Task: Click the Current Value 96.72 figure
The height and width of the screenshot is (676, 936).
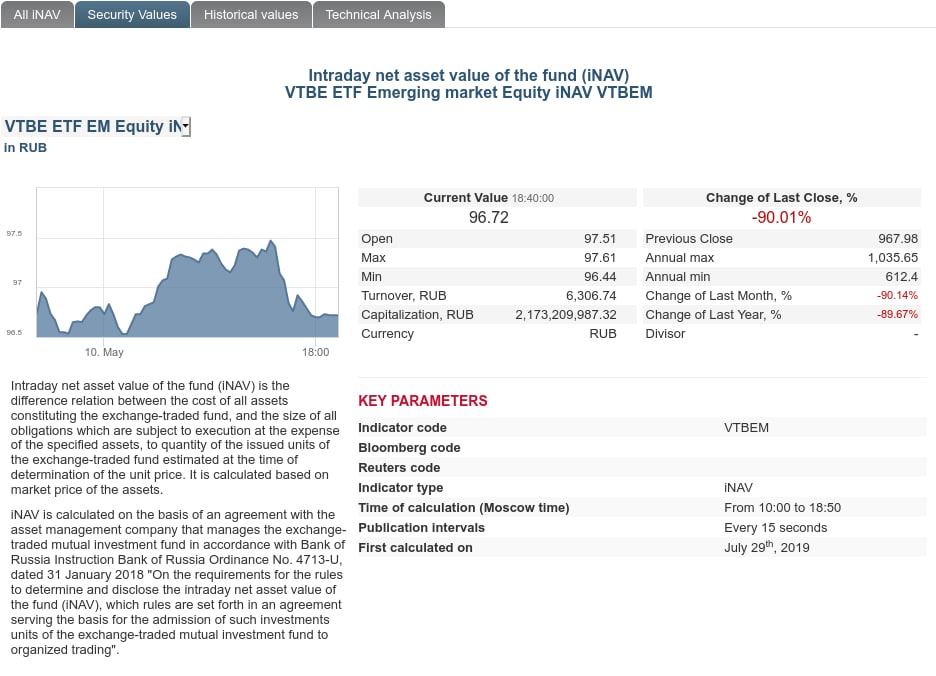Action: [x=488, y=217]
